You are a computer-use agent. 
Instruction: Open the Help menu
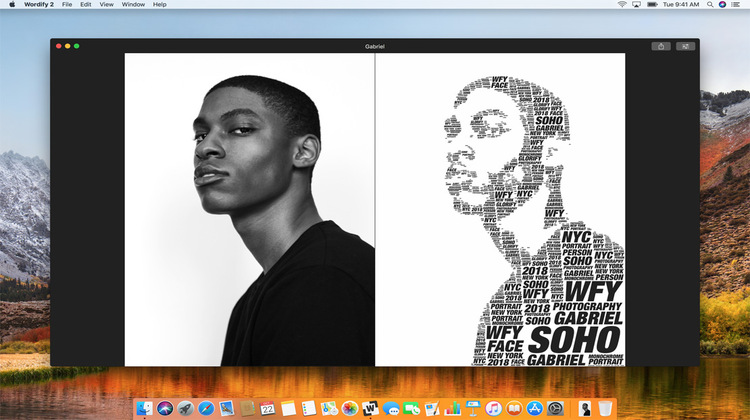[x=160, y=4]
